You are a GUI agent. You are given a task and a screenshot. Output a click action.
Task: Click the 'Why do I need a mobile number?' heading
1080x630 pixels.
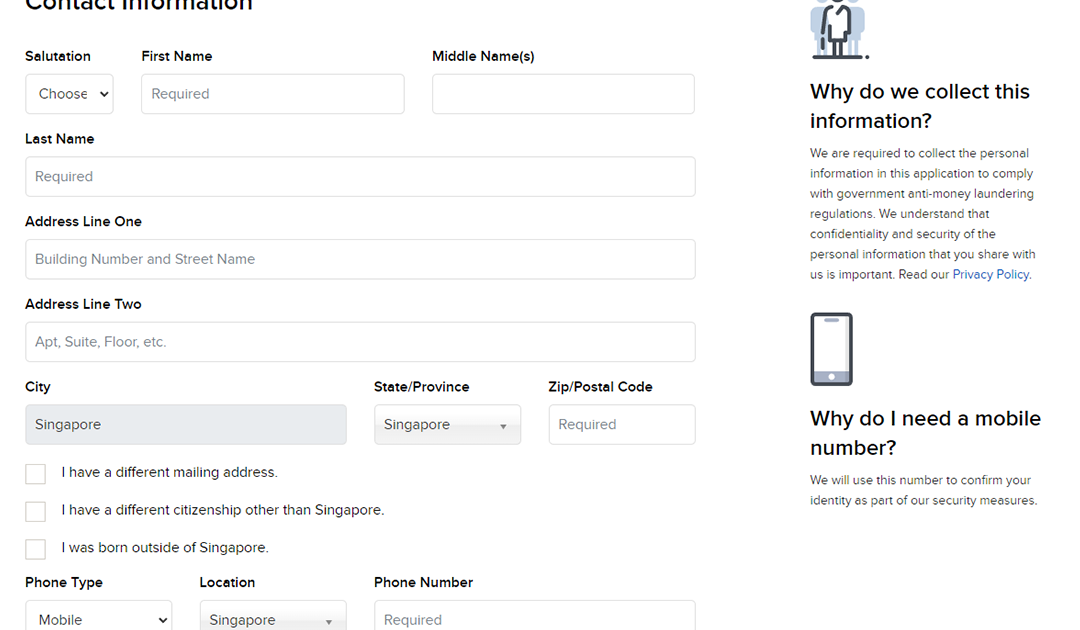pyautogui.click(x=925, y=432)
